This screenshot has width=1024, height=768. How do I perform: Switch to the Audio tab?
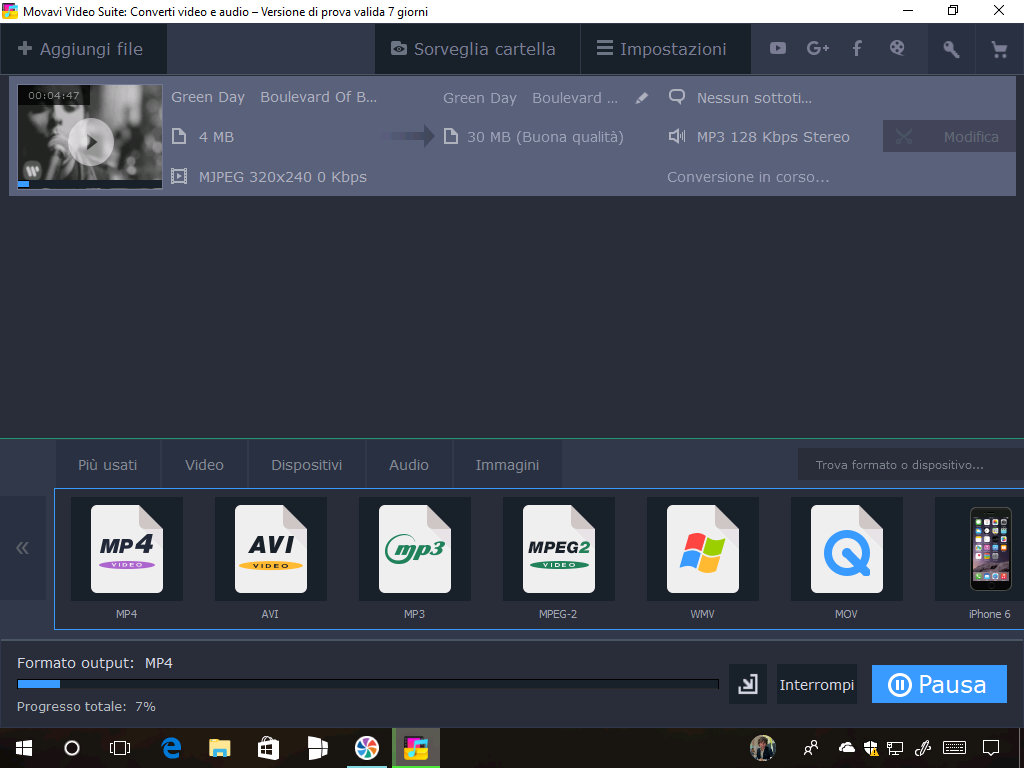click(409, 465)
